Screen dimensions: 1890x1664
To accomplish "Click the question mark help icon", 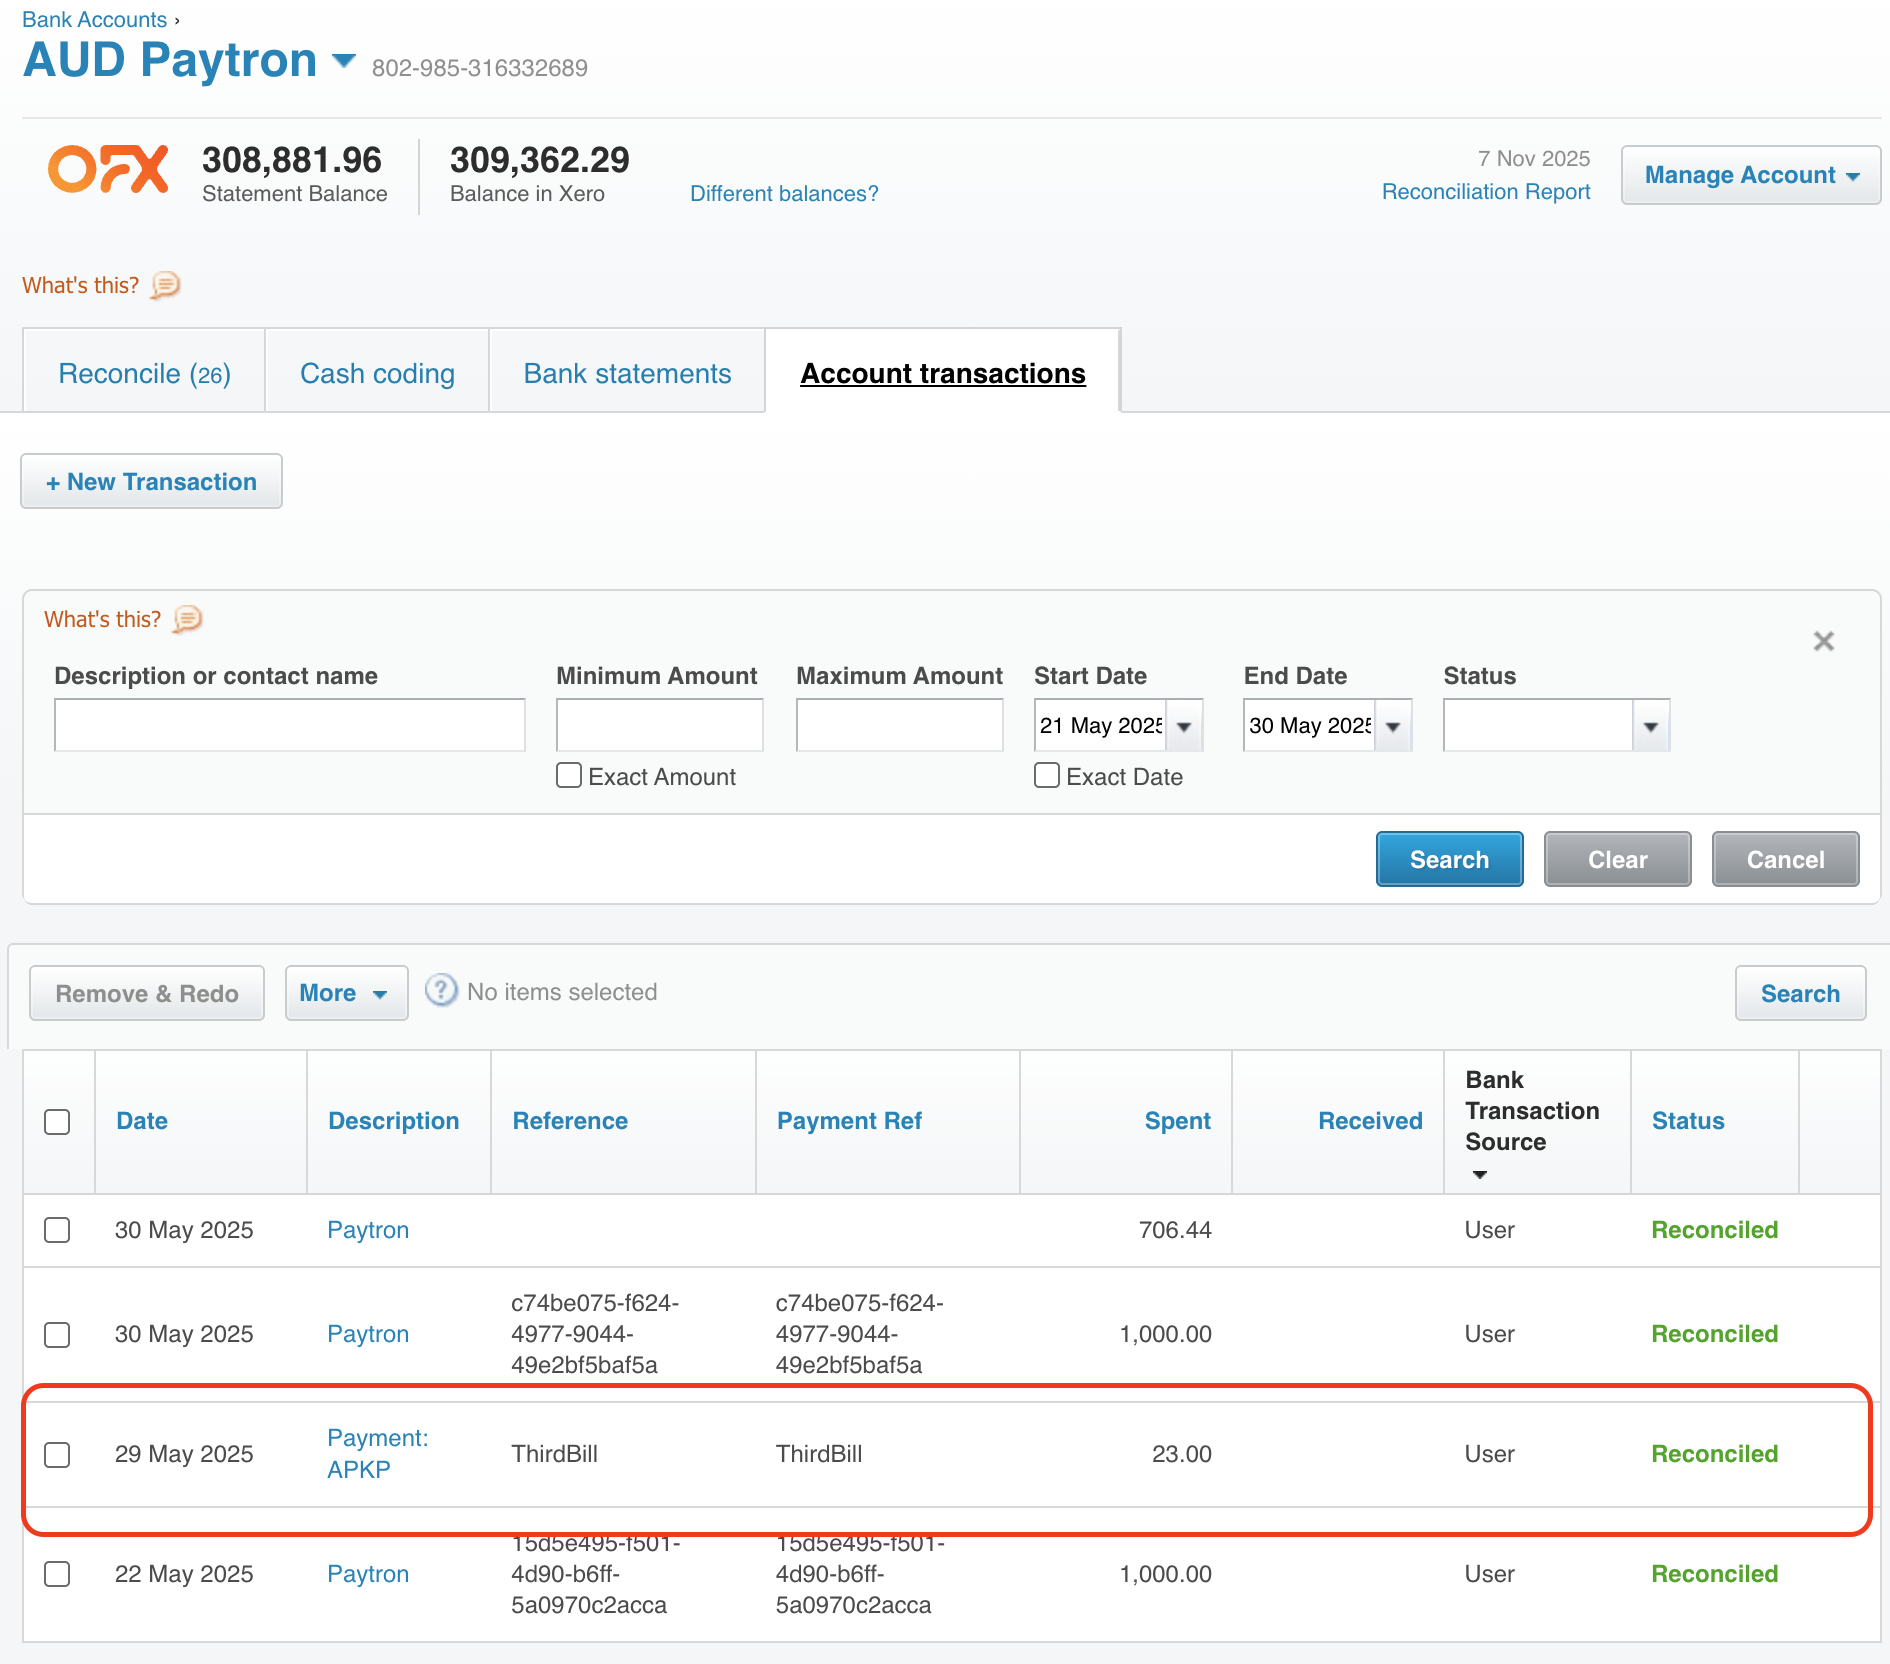I will pyautogui.click(x=440, y=991).
